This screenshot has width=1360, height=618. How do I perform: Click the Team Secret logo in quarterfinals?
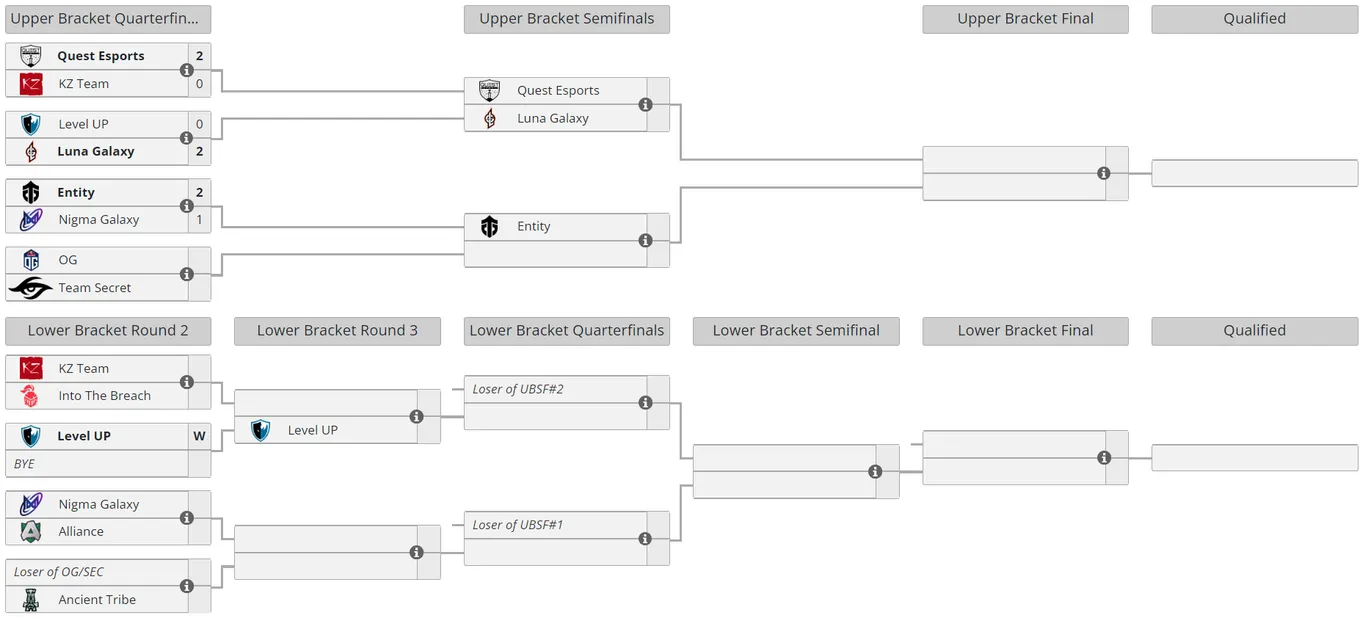click(x=30, y=288)
